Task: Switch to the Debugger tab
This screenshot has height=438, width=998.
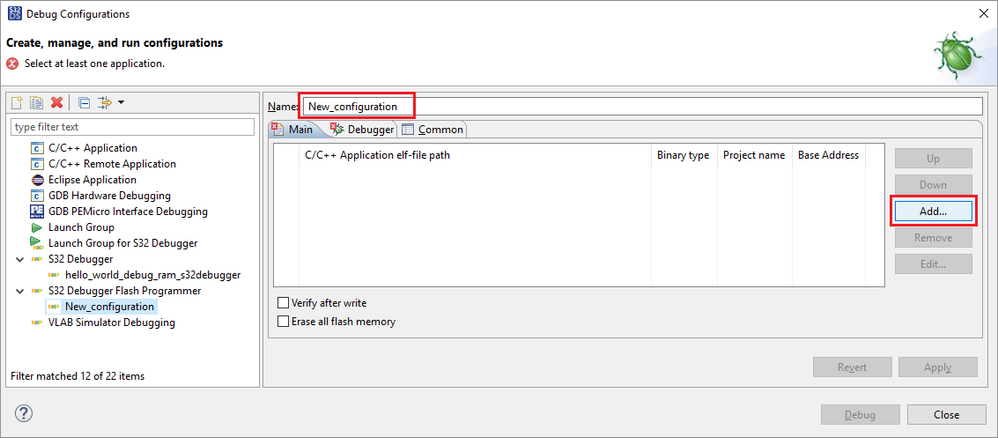Action: pyautogui.click(x=363, y=130)
